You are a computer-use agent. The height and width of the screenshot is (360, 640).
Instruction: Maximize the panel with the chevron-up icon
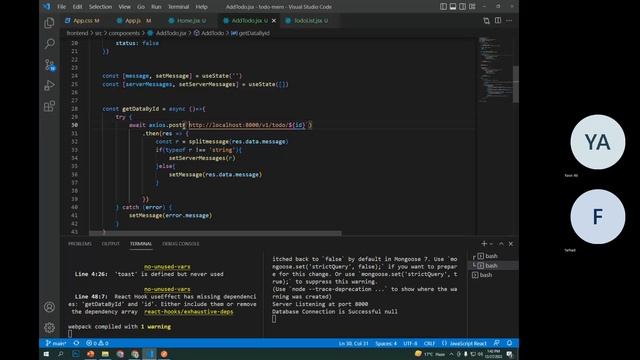click(501, 244)
